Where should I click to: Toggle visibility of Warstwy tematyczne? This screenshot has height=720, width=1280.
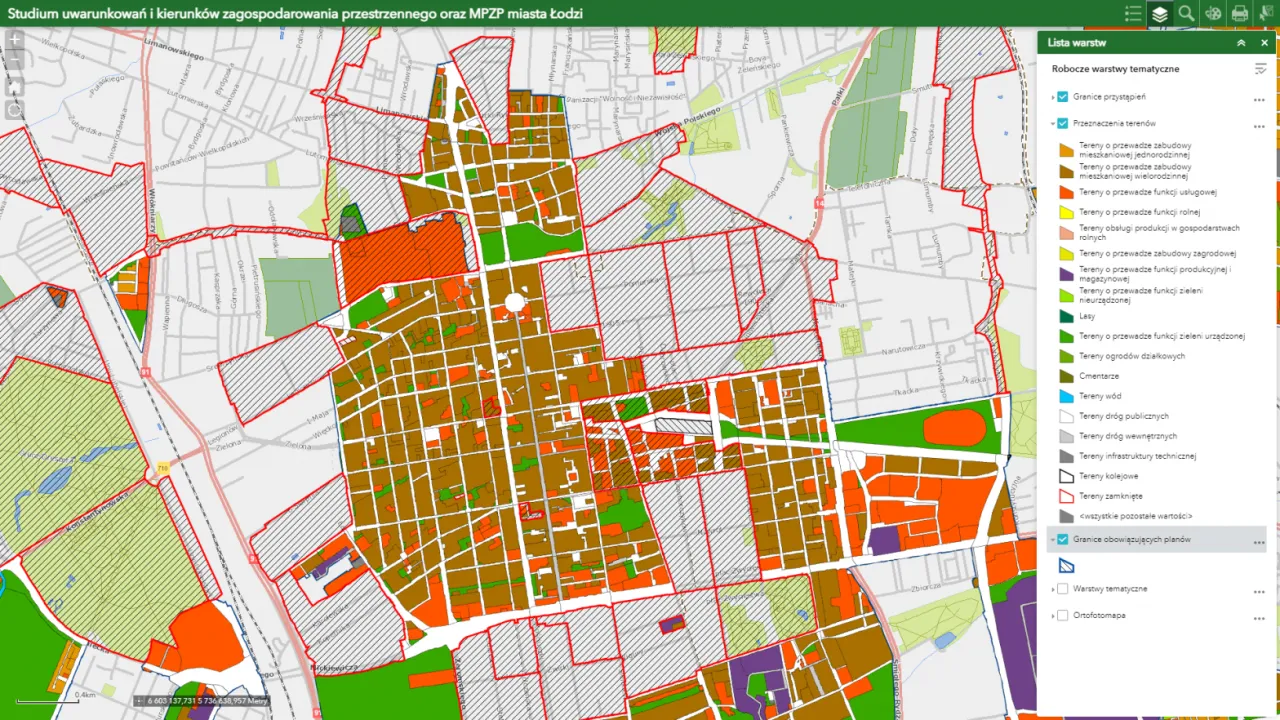pos(1062,589)
